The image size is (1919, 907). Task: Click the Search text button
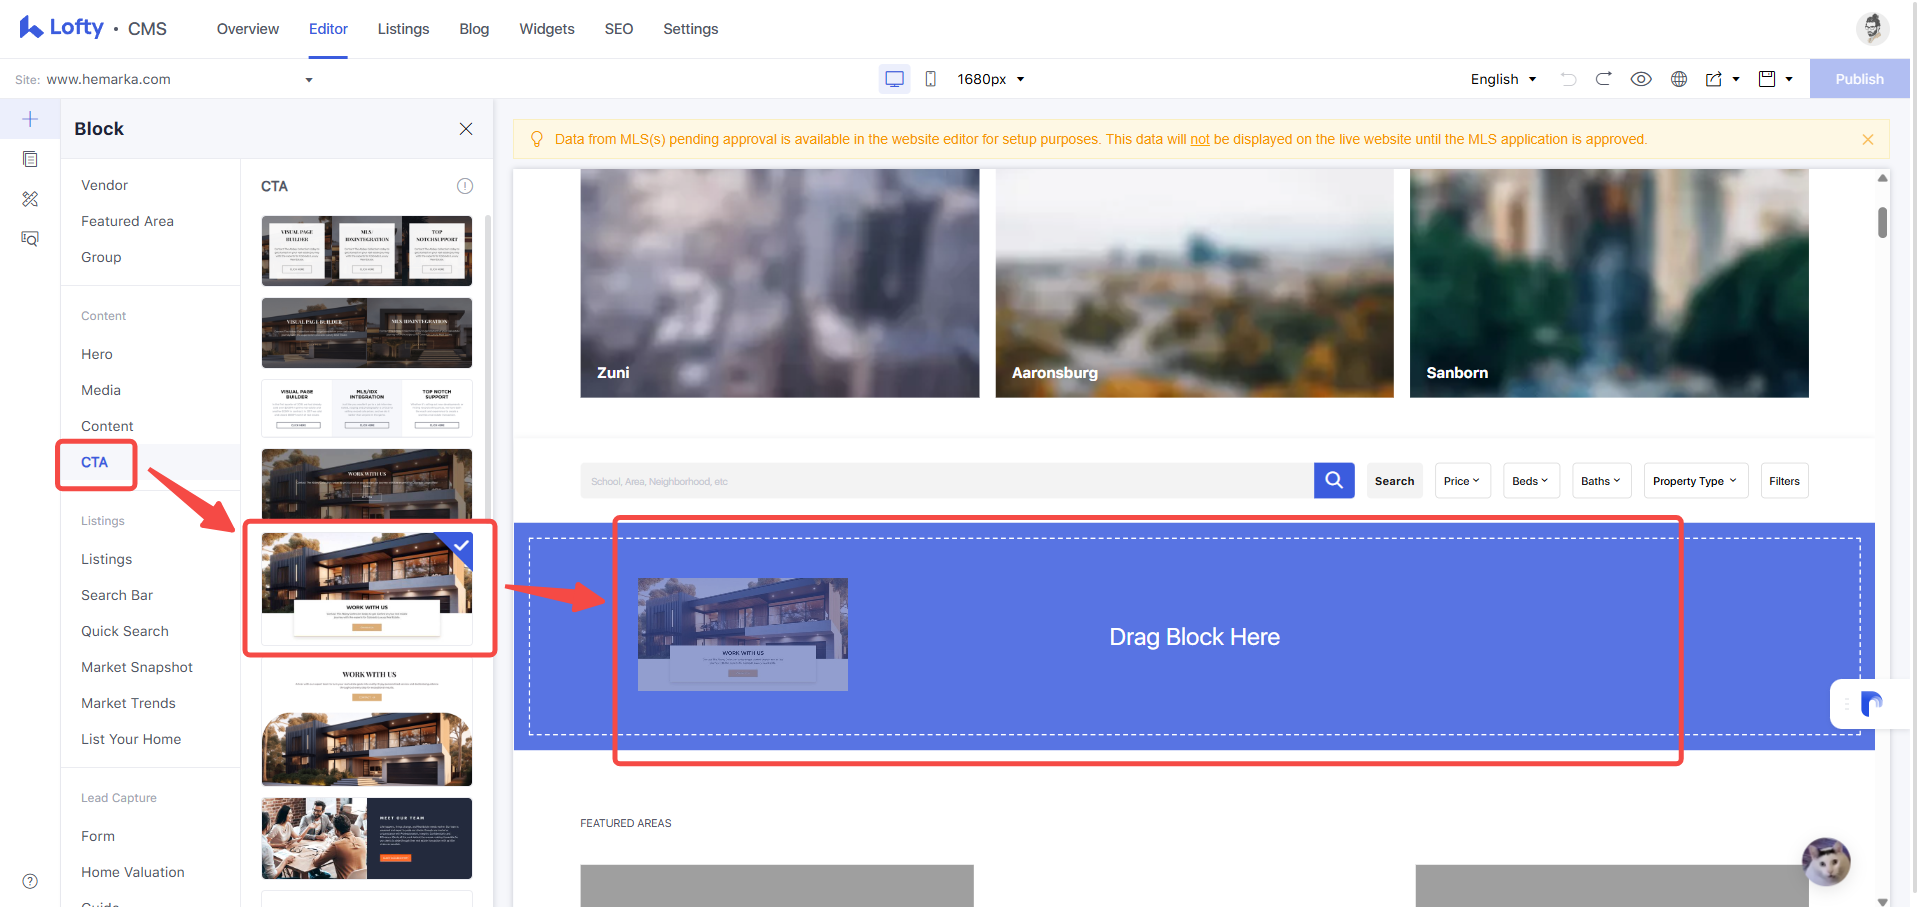[x=1394, y=481]
